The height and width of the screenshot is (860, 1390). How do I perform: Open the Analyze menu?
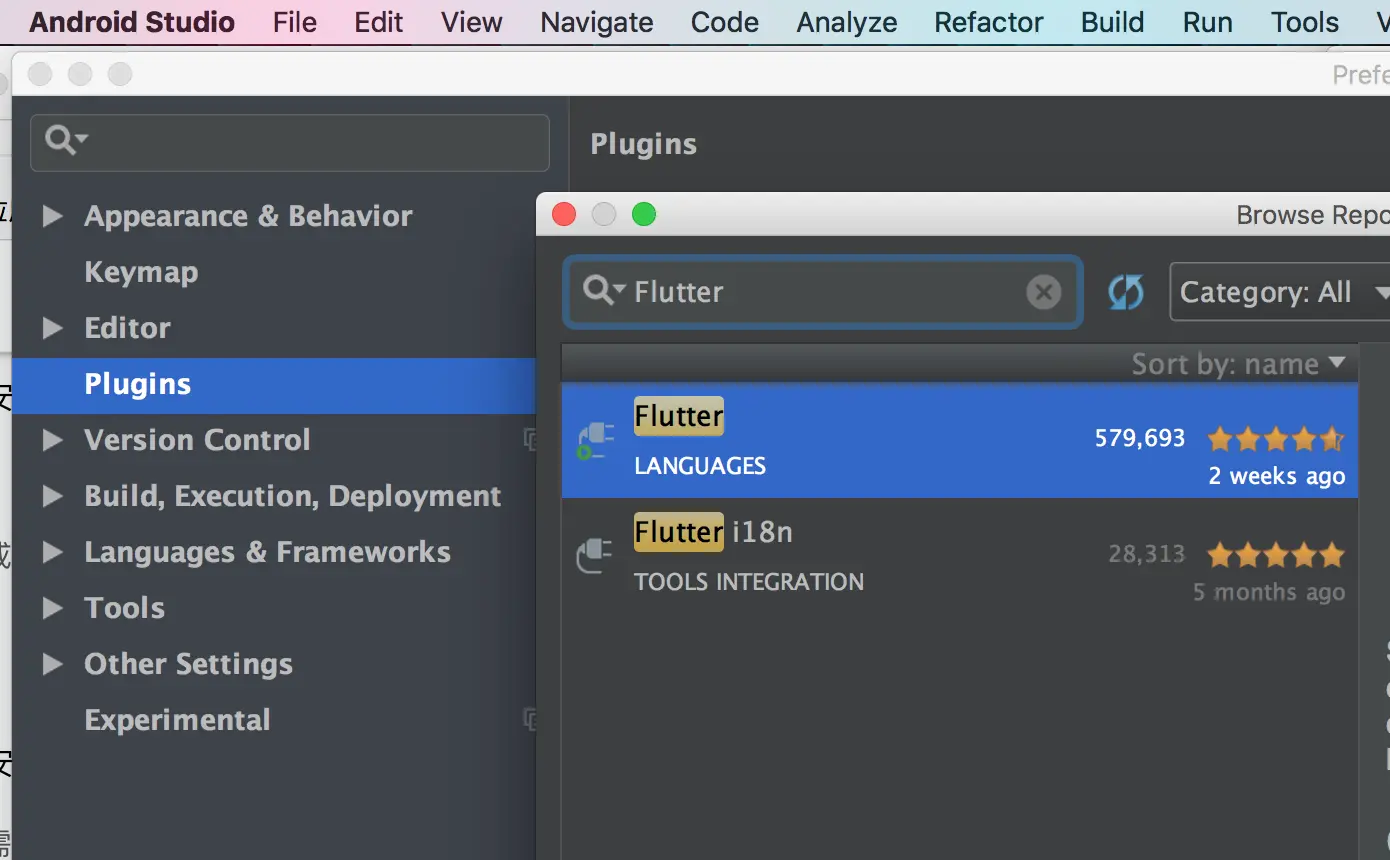[x=847, y=22]
